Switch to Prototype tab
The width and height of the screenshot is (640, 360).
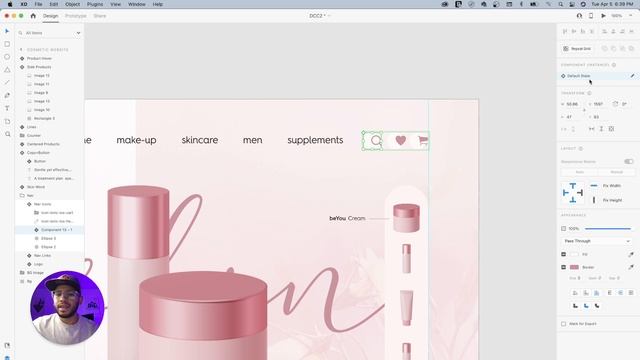[x=76, y=16]
